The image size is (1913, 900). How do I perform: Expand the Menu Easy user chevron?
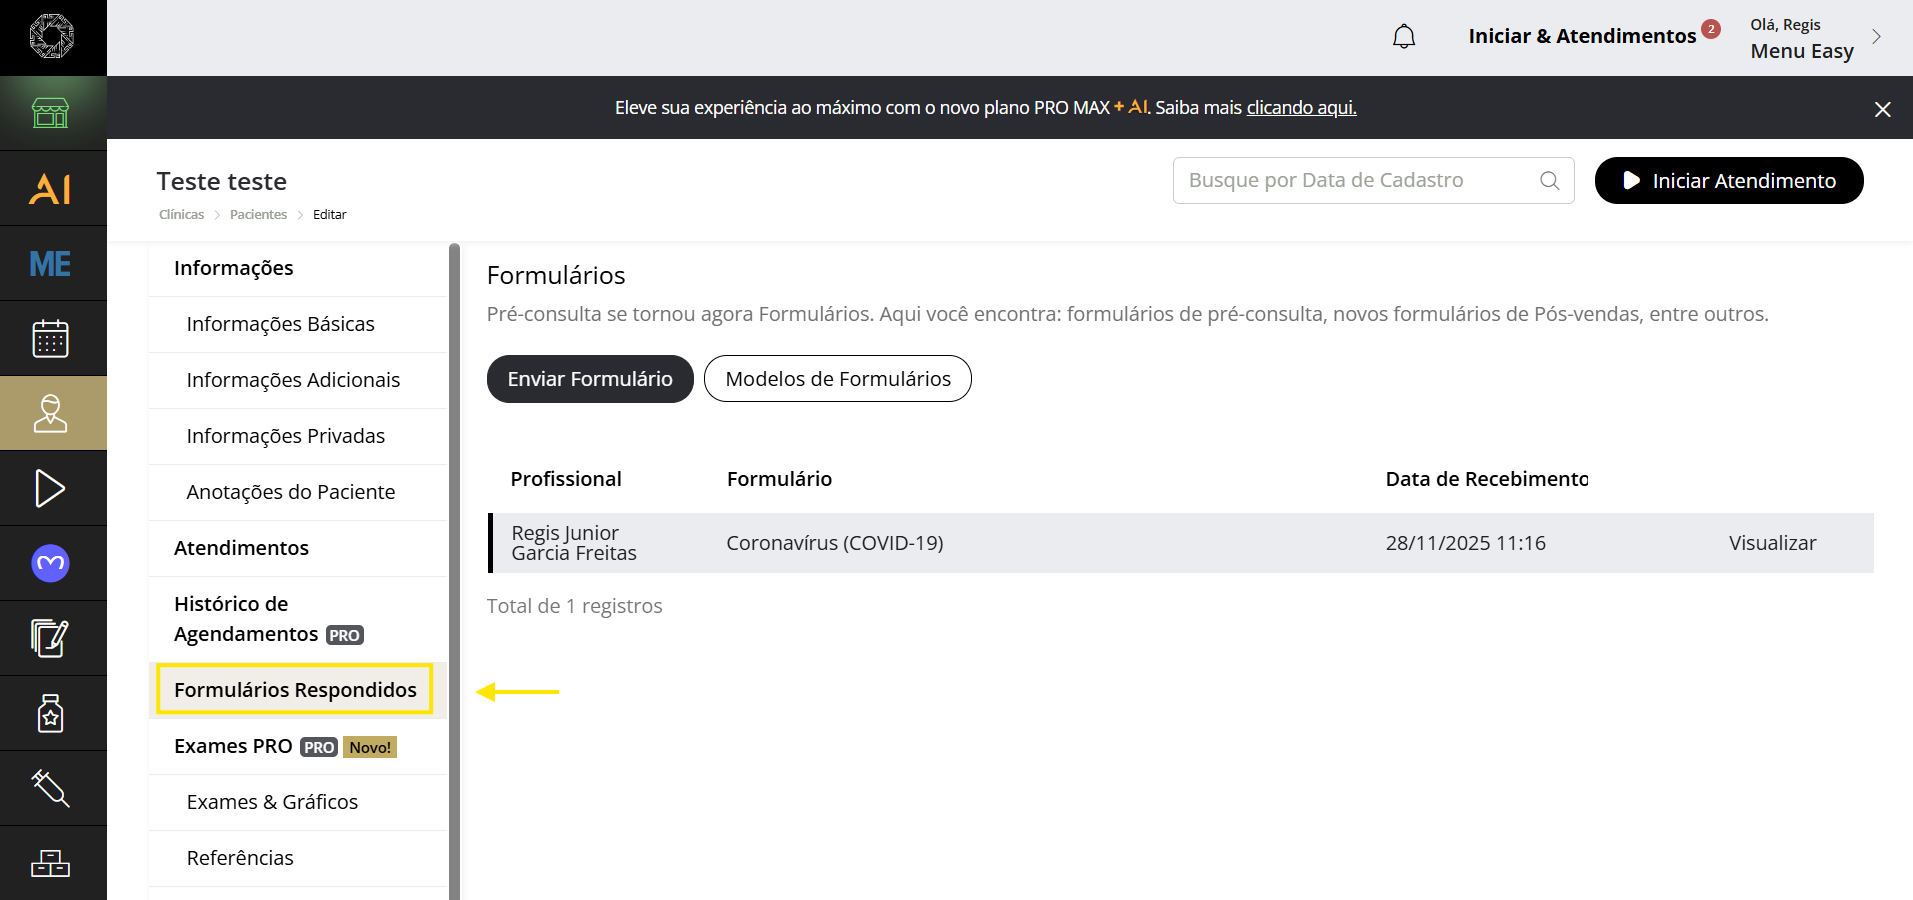pos(1876,37)
